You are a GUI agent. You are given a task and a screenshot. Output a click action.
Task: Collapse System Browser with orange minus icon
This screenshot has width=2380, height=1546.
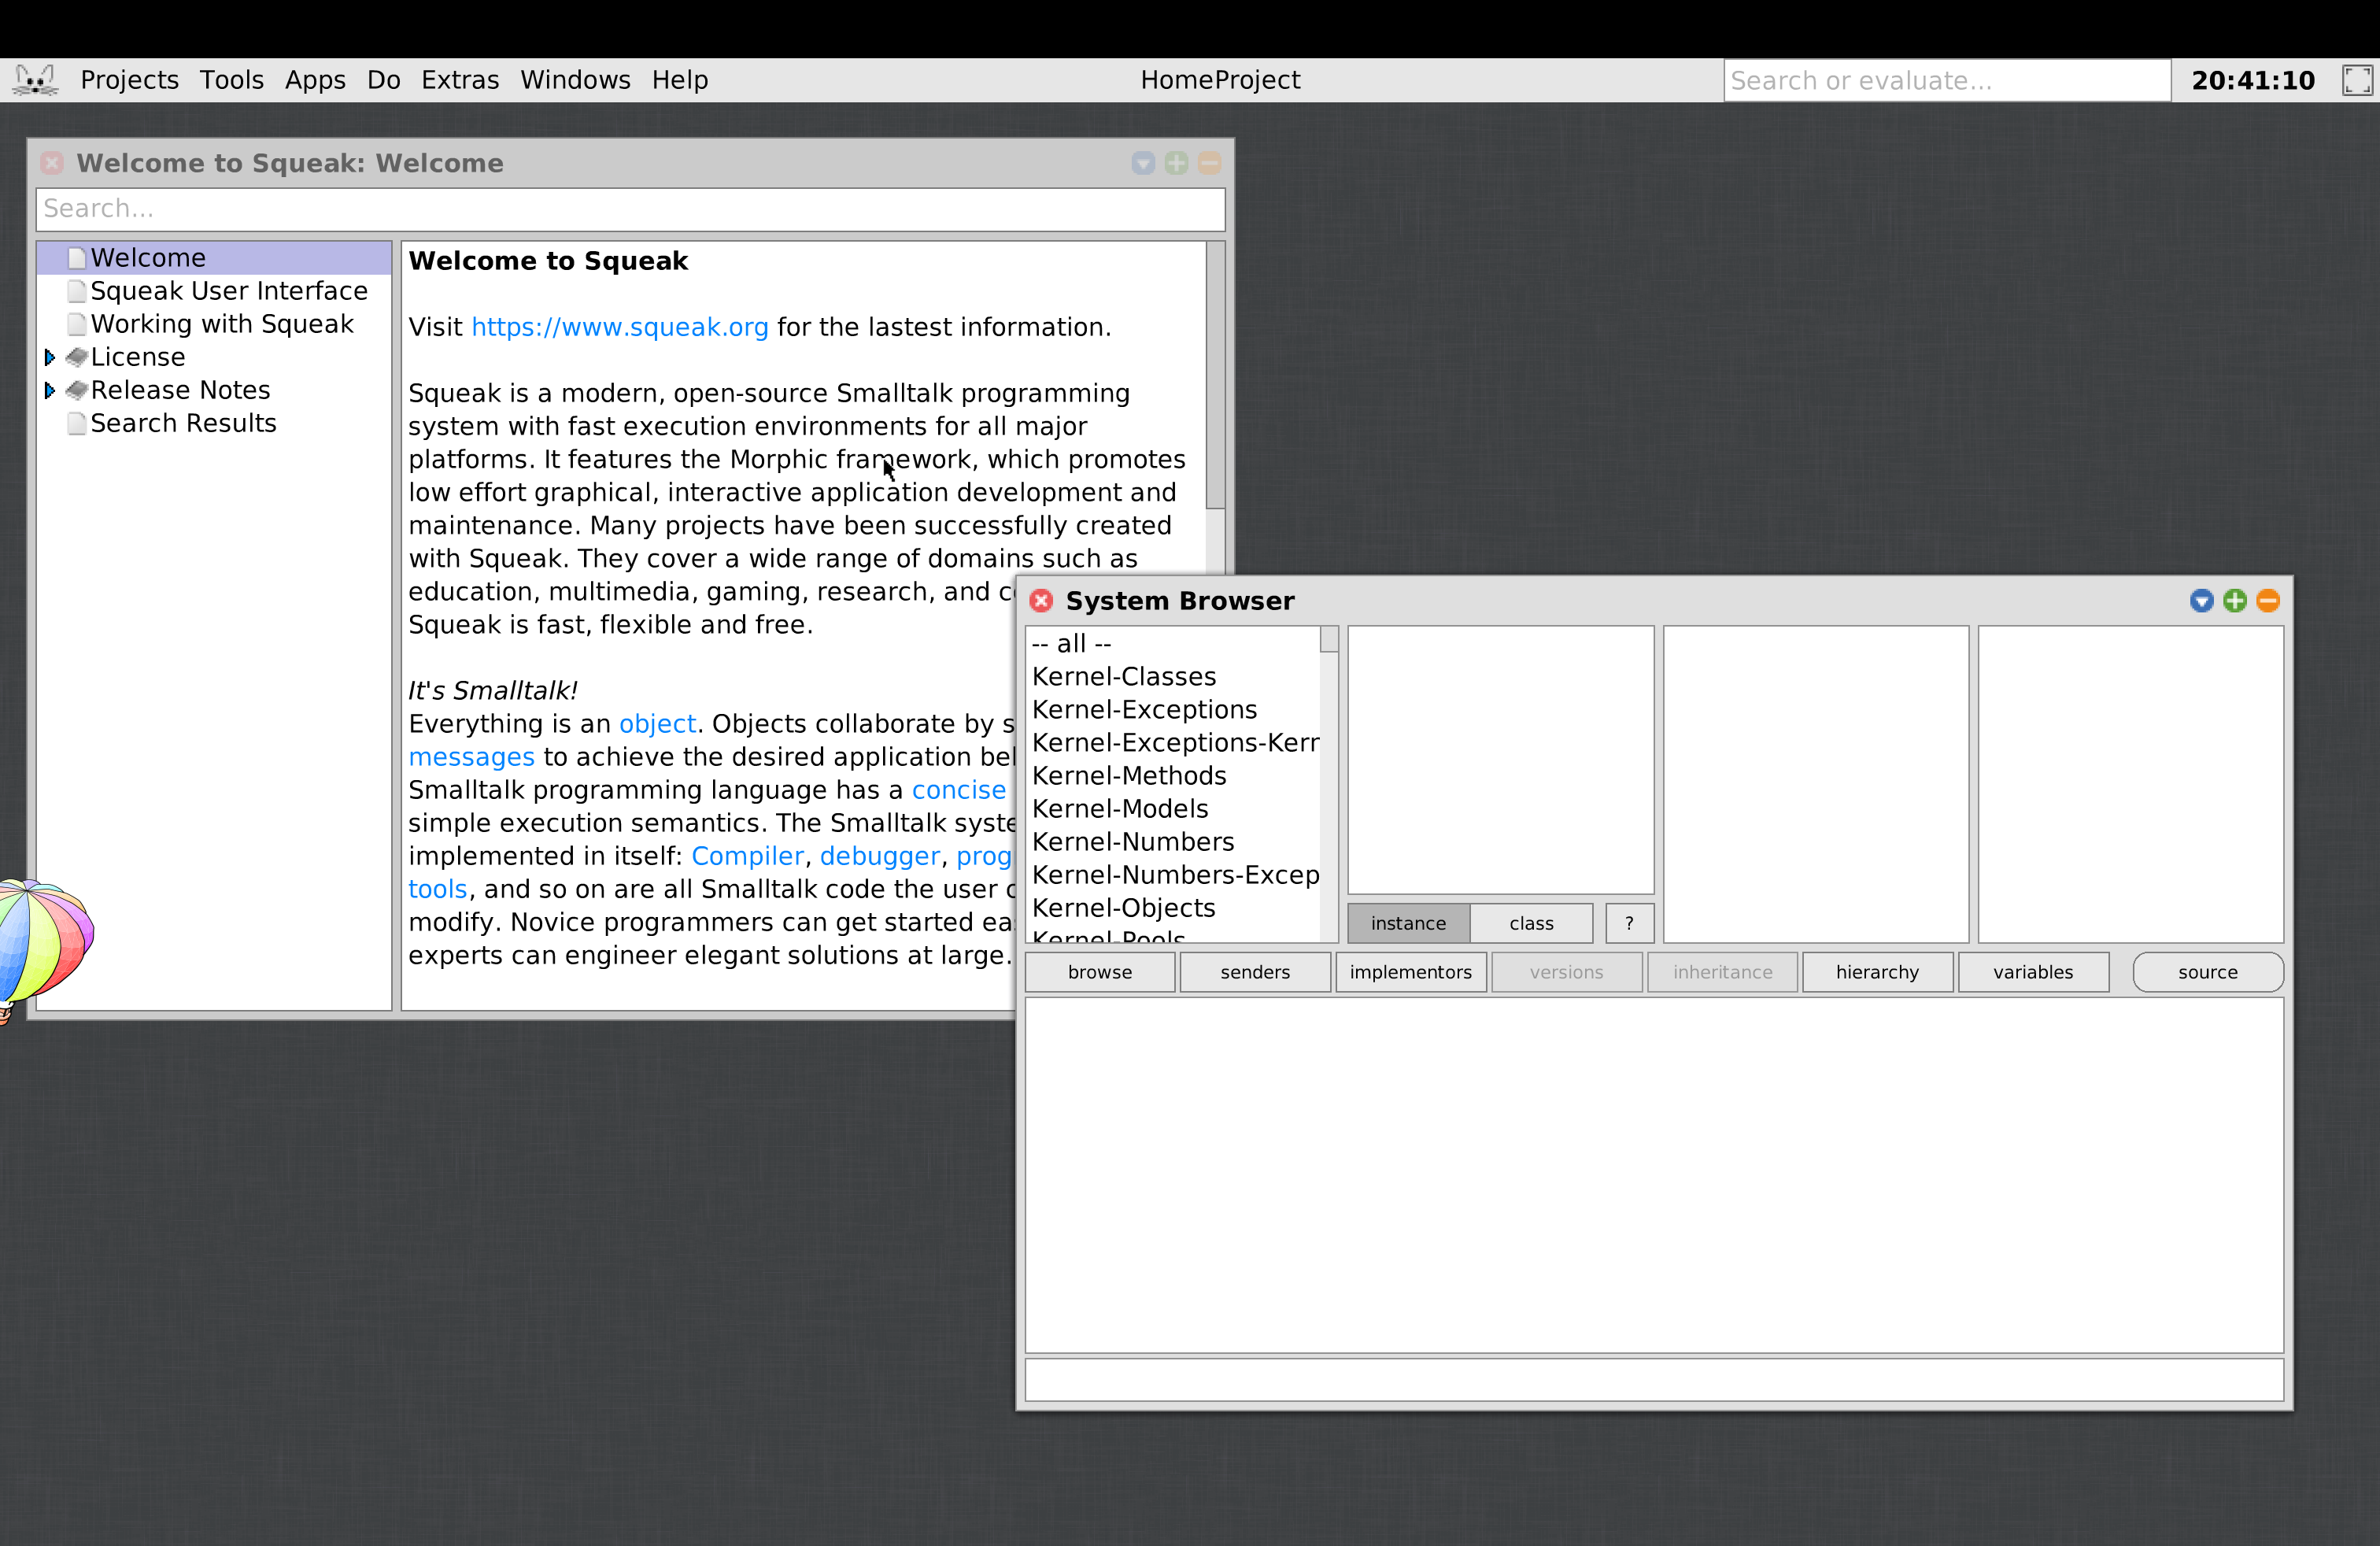pyautogui.click(x=2267, y=601)
